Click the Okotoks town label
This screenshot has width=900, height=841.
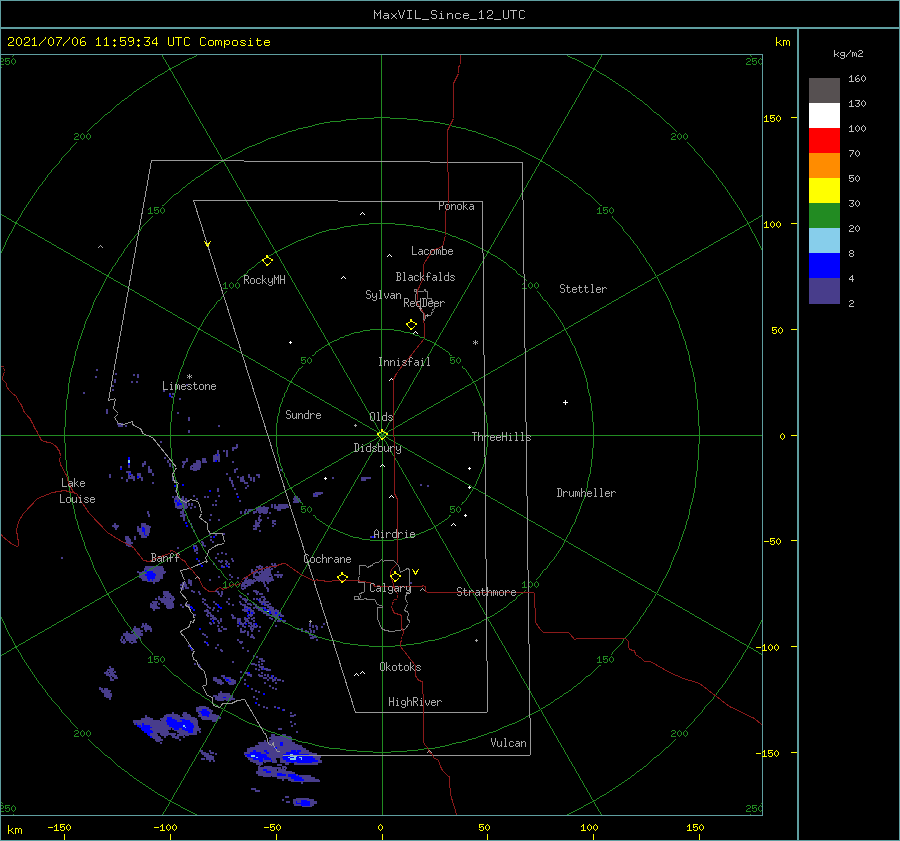tap(400, 667)
